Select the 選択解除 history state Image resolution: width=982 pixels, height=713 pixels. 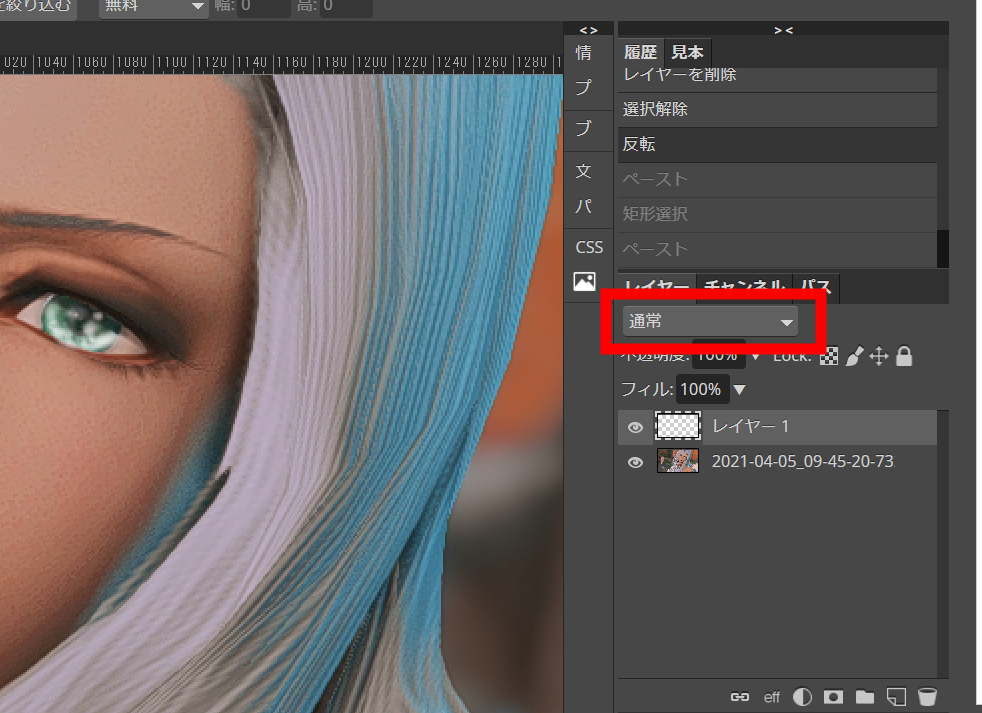point(777,109)
